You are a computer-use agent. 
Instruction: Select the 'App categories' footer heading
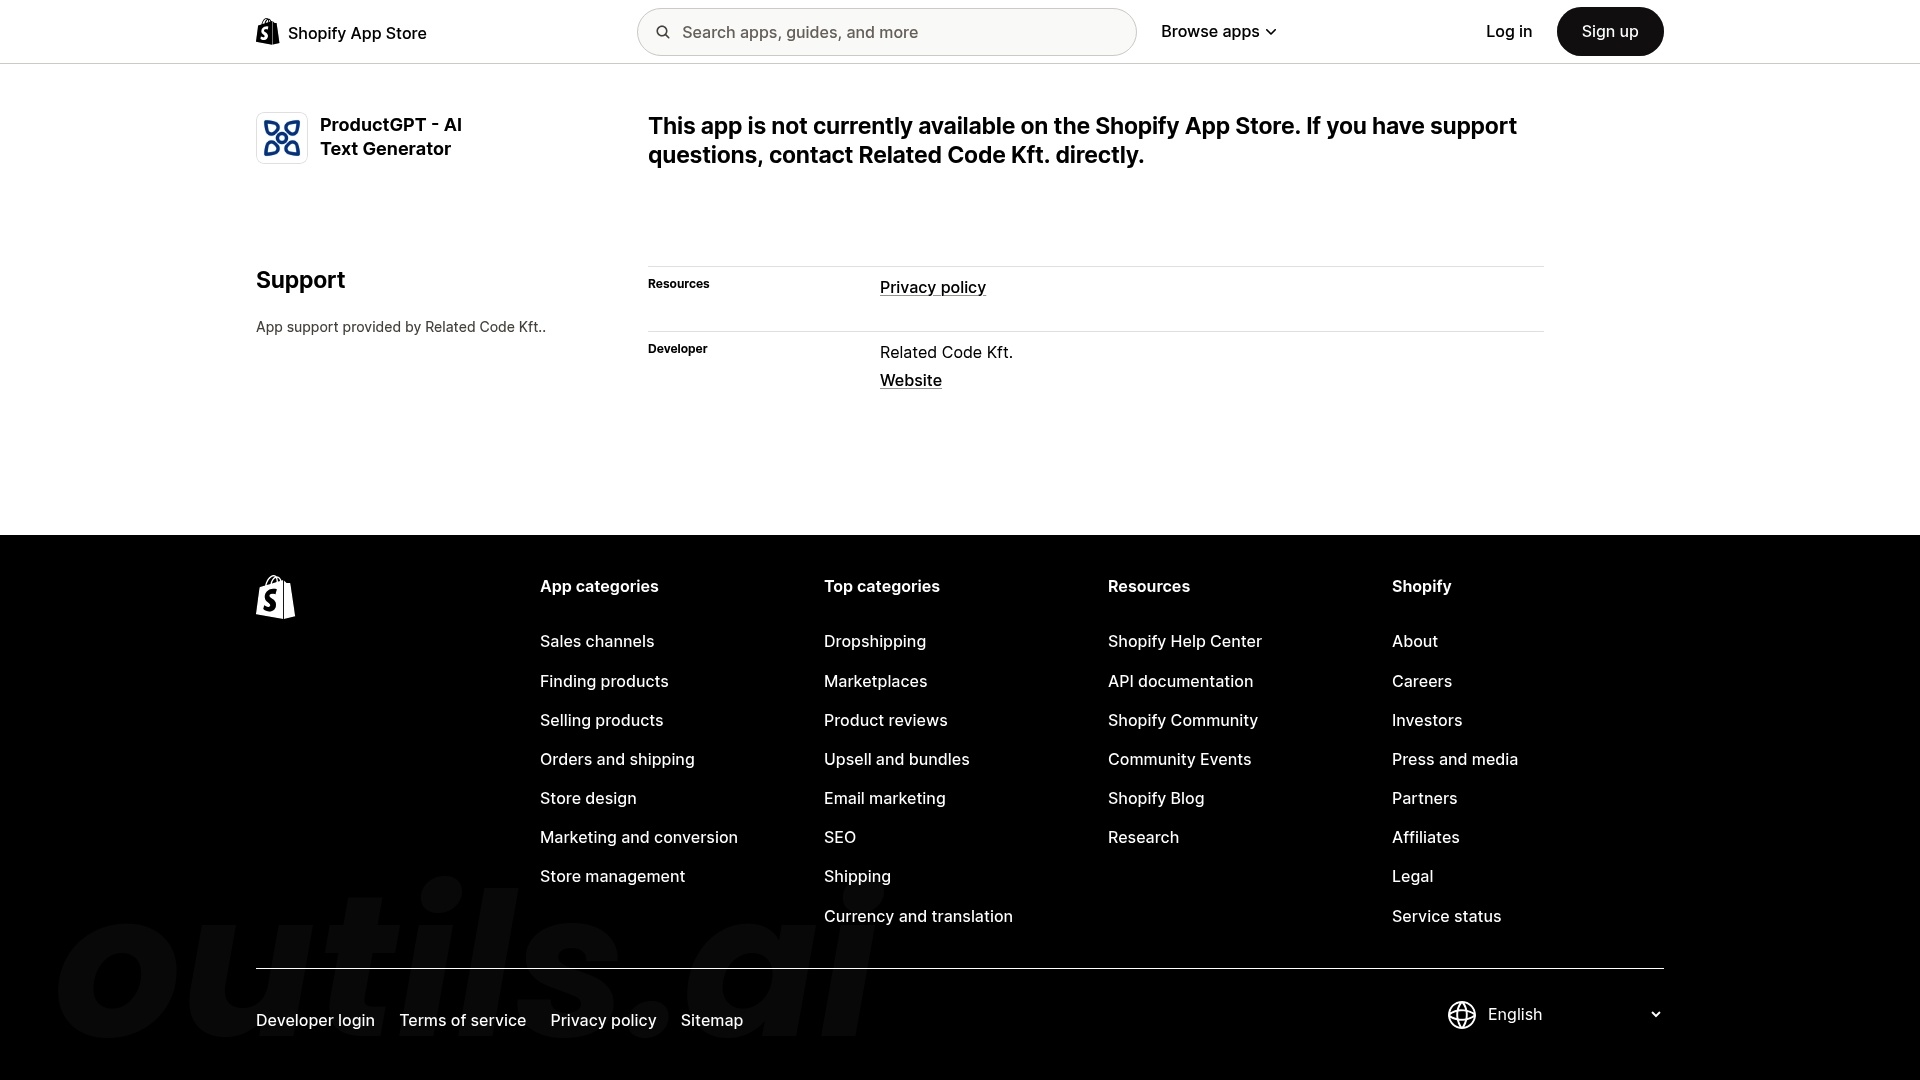[x=599, y=587]
